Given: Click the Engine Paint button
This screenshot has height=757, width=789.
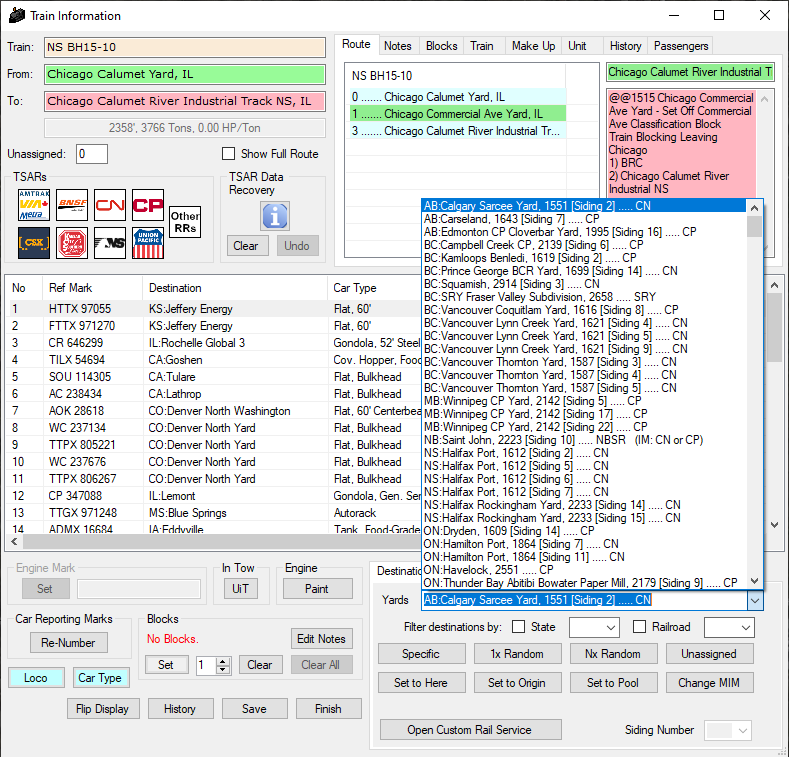Looking at the screenshot, I should (x=318, y=588).
